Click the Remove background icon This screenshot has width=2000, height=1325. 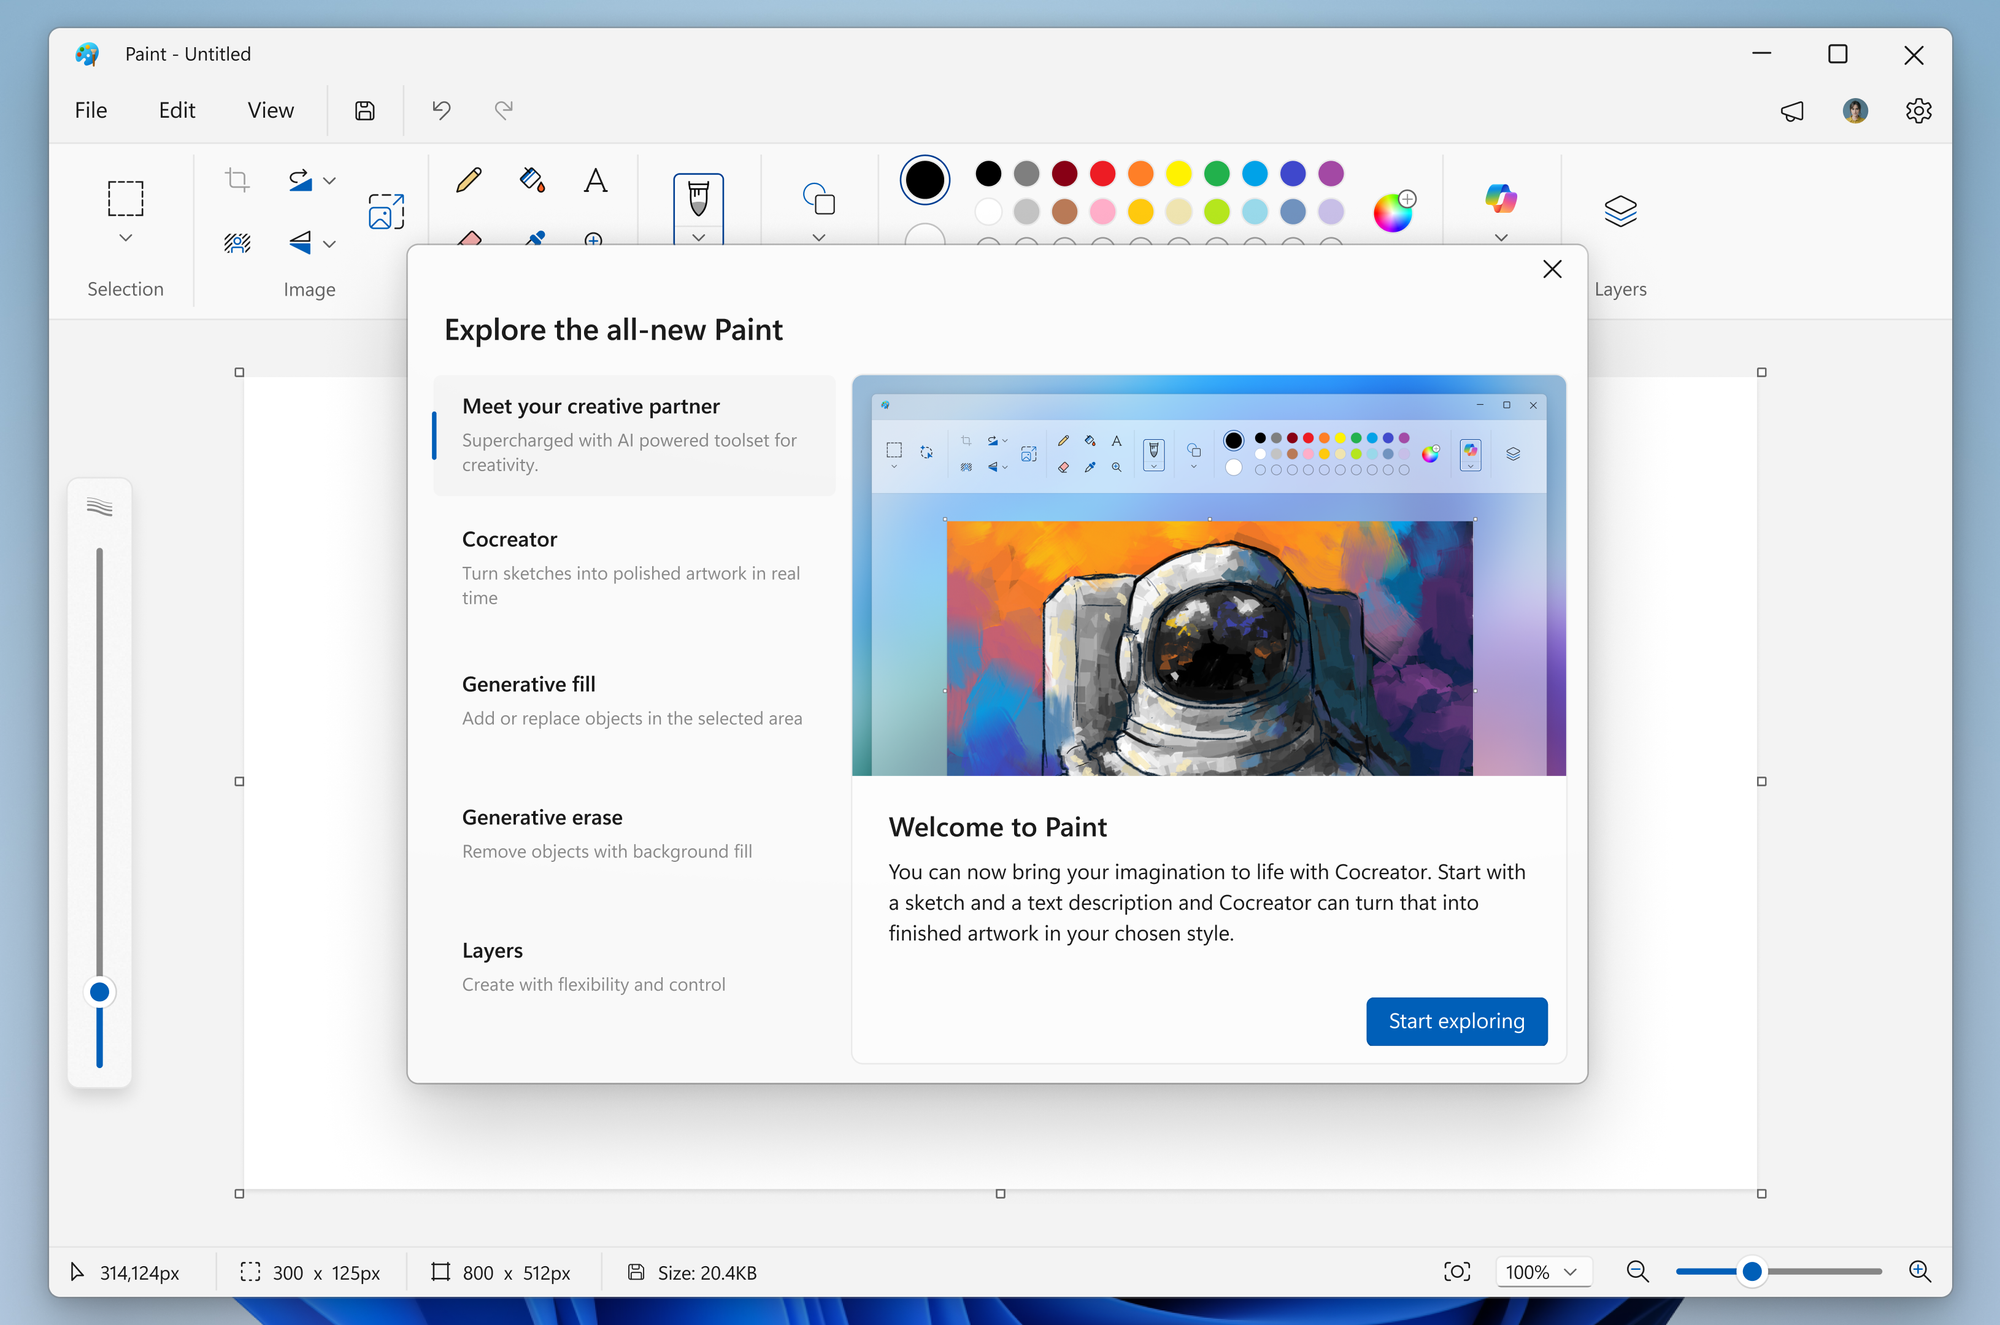click(x=236, y=243)
